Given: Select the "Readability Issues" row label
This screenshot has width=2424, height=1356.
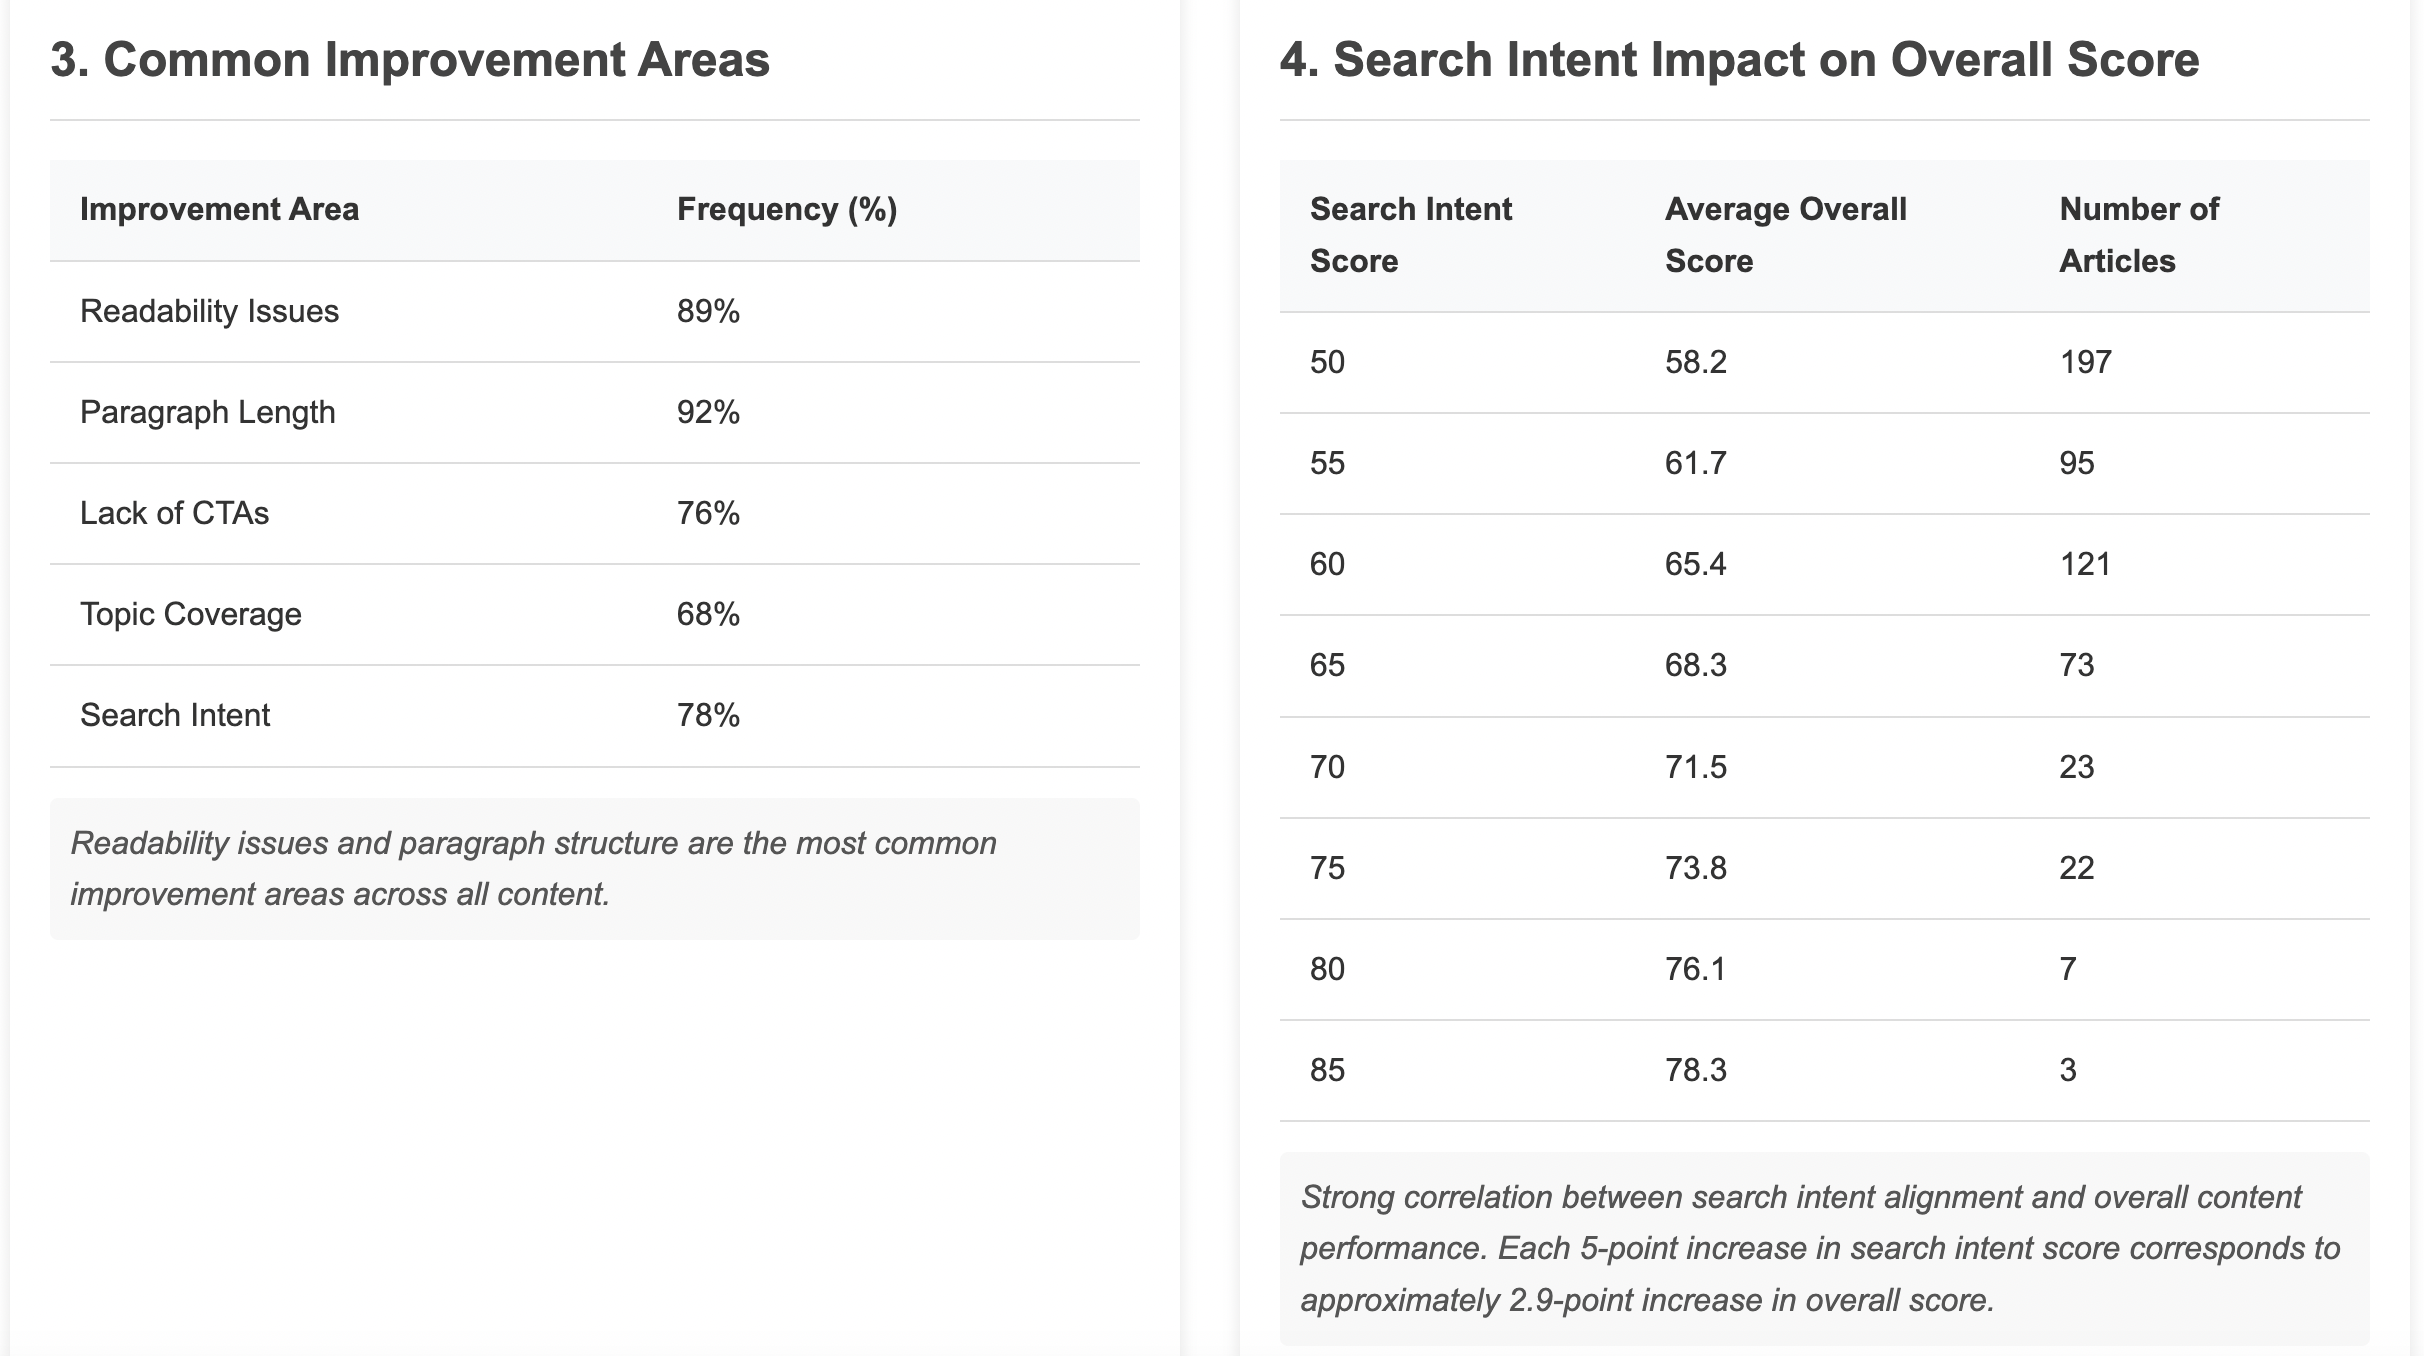Looking at the screenshot, I should click(209, 311).
